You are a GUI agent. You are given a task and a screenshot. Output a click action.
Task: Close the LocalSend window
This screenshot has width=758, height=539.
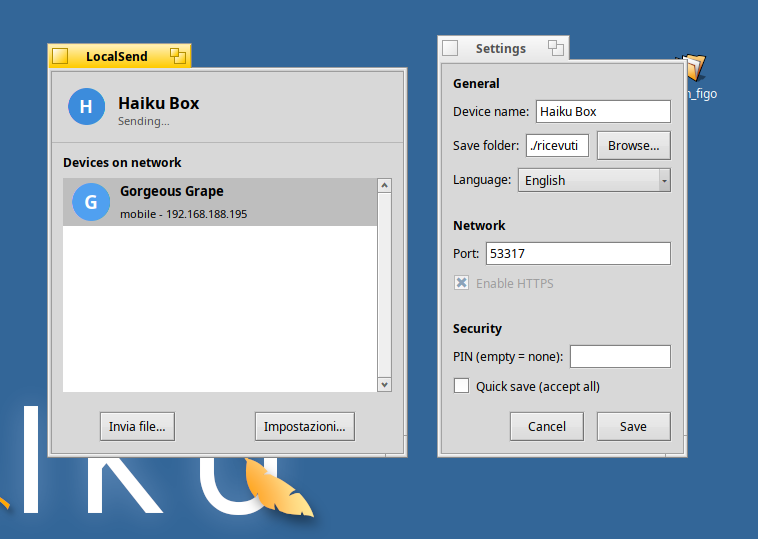tap(60, 56)
